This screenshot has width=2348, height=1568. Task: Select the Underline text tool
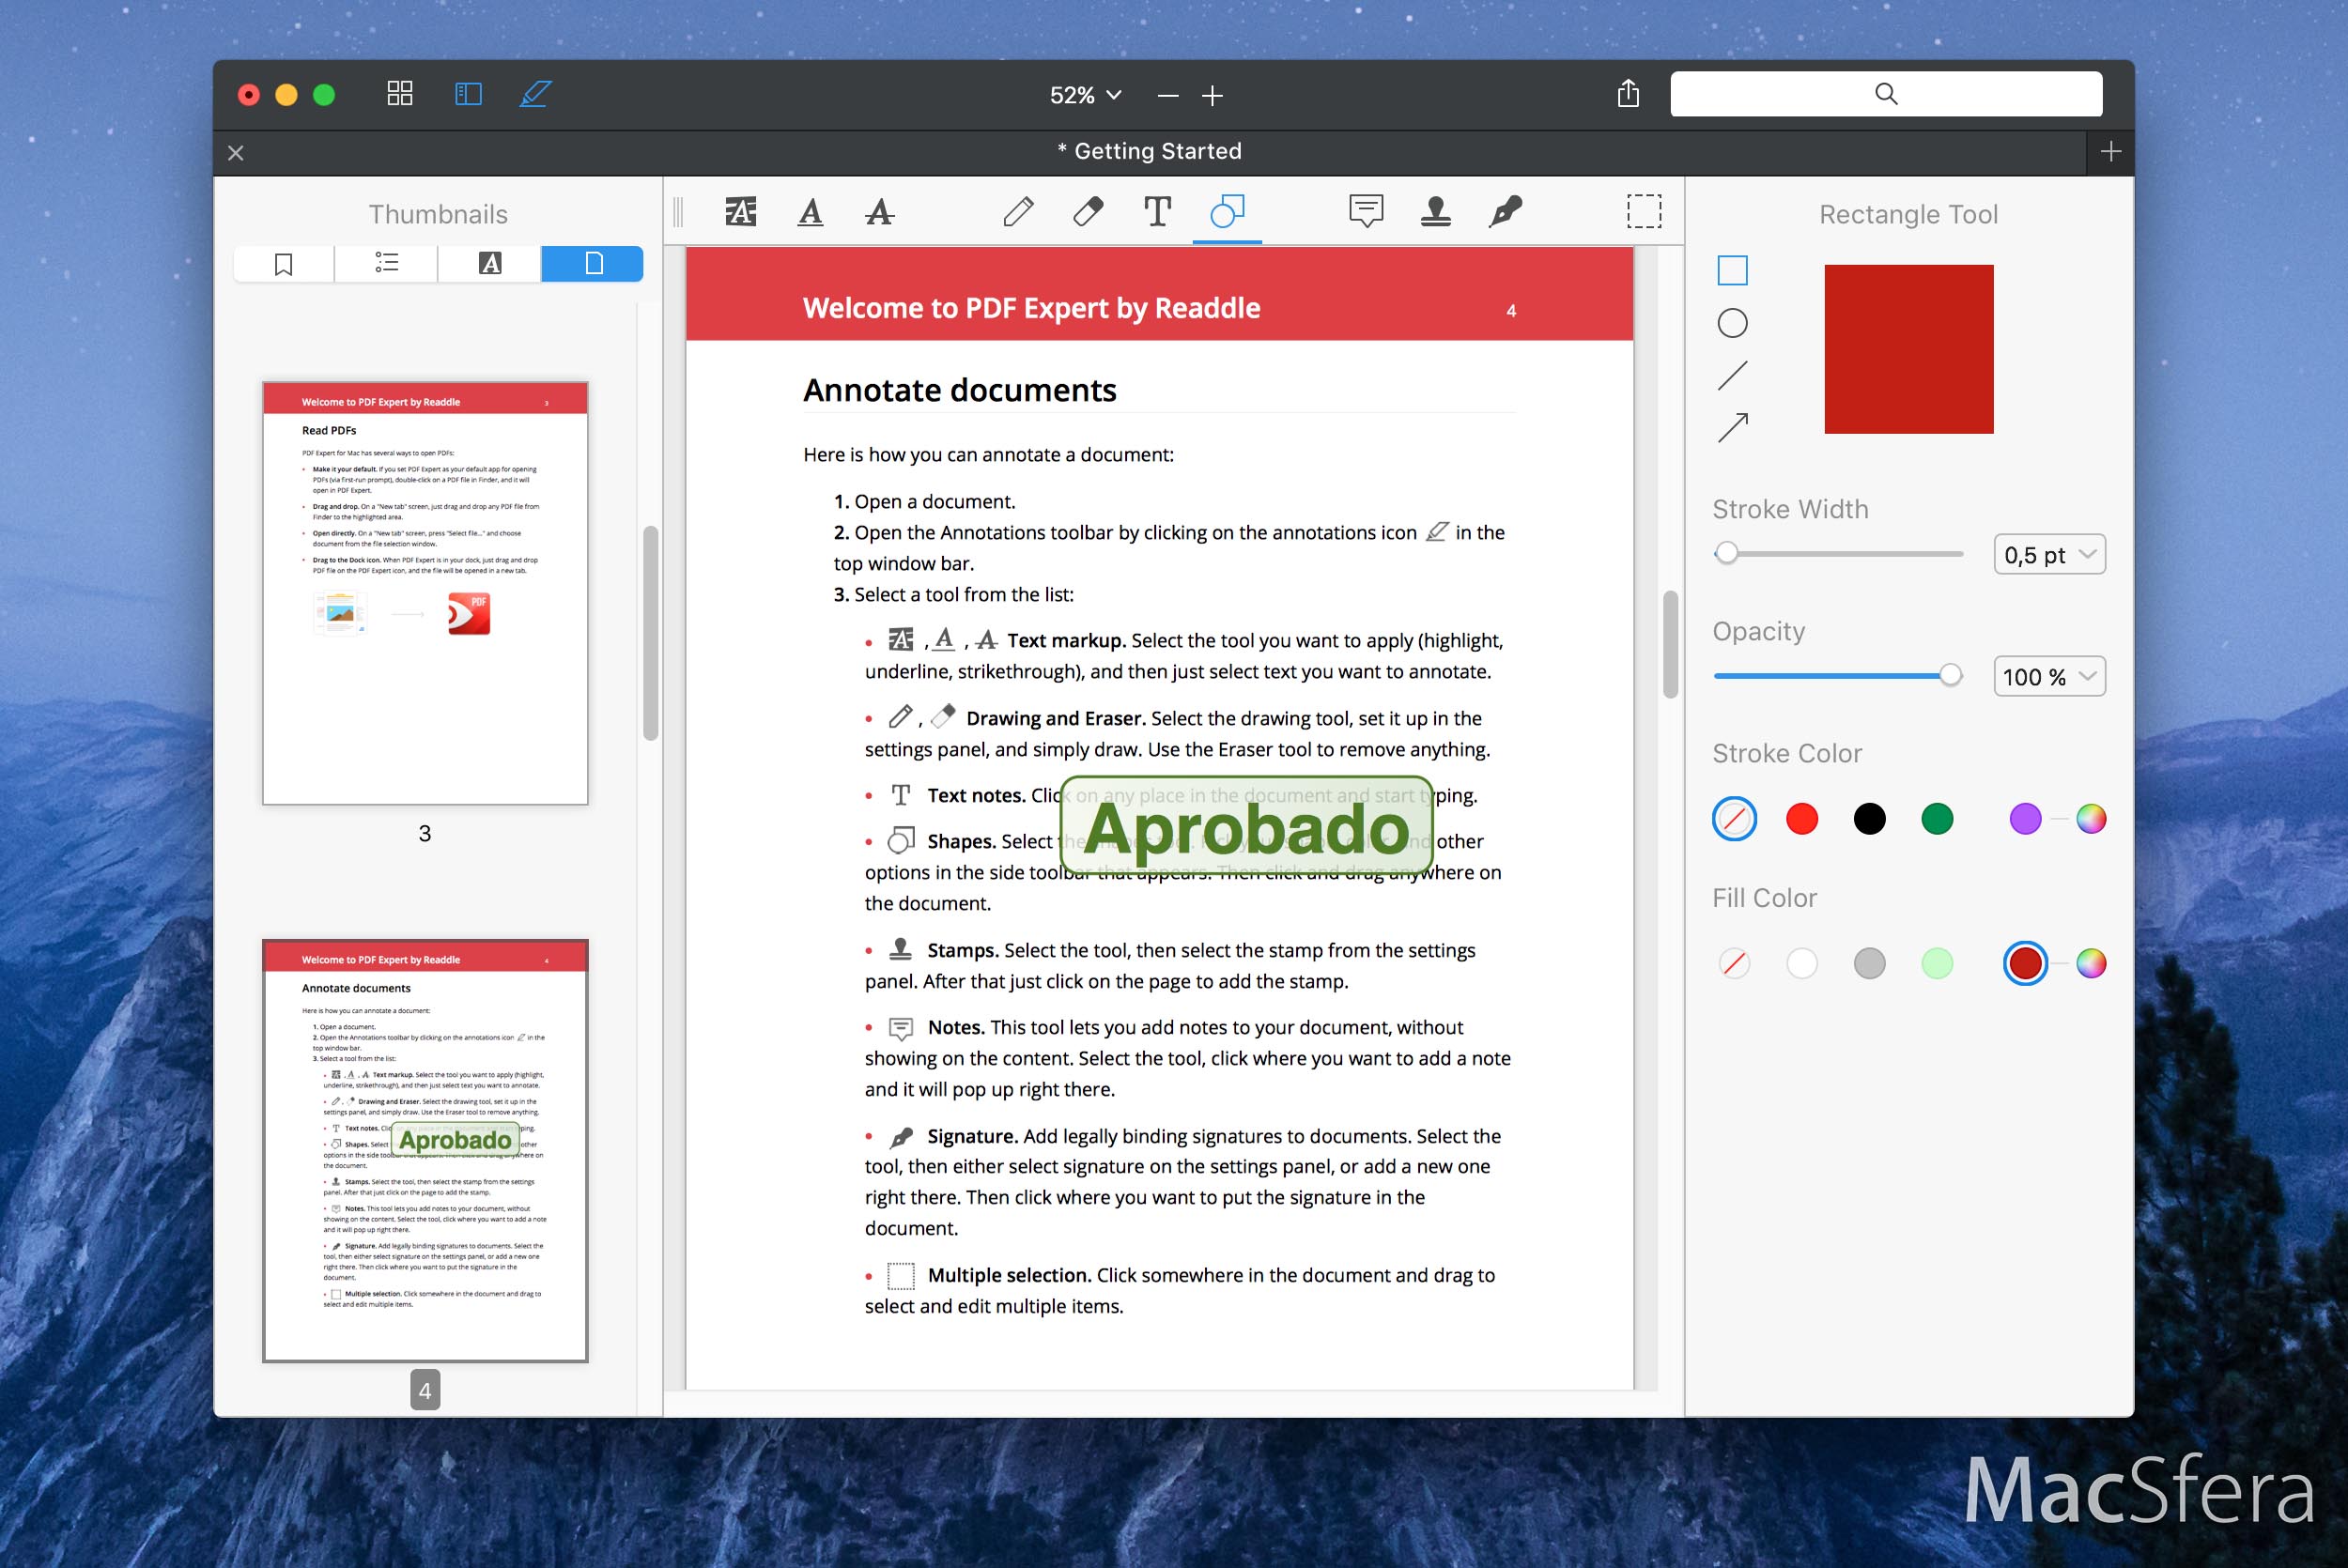click(x=811, y=211)
